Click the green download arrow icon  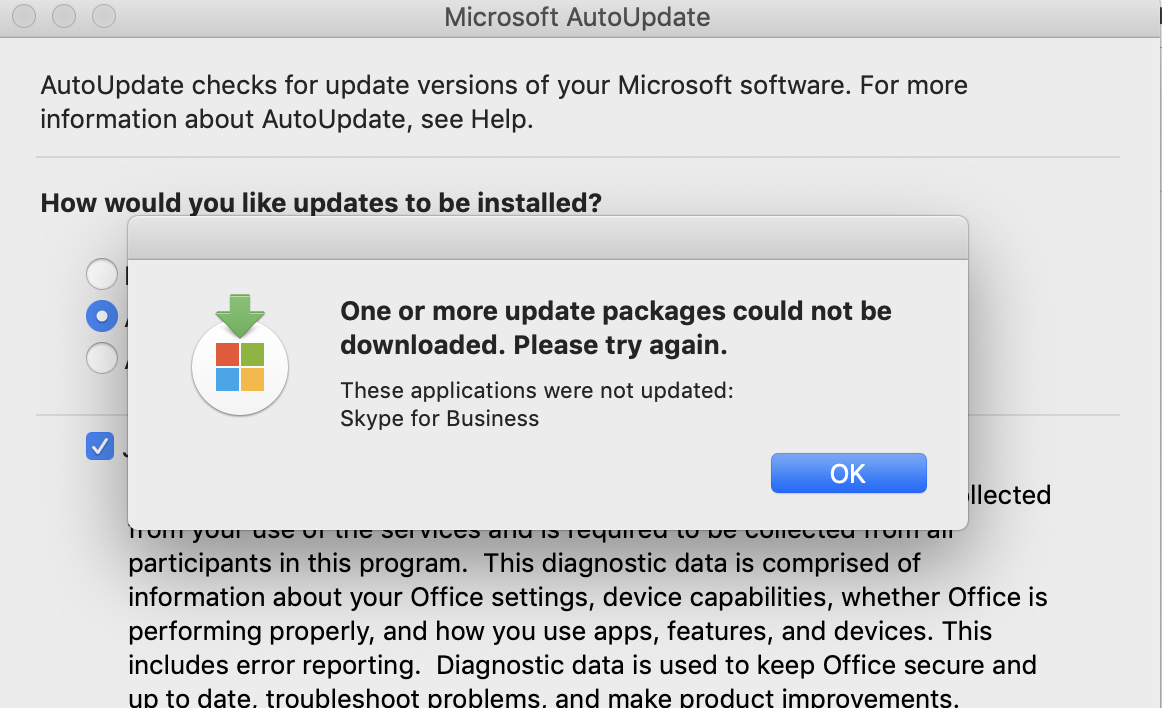240,315
